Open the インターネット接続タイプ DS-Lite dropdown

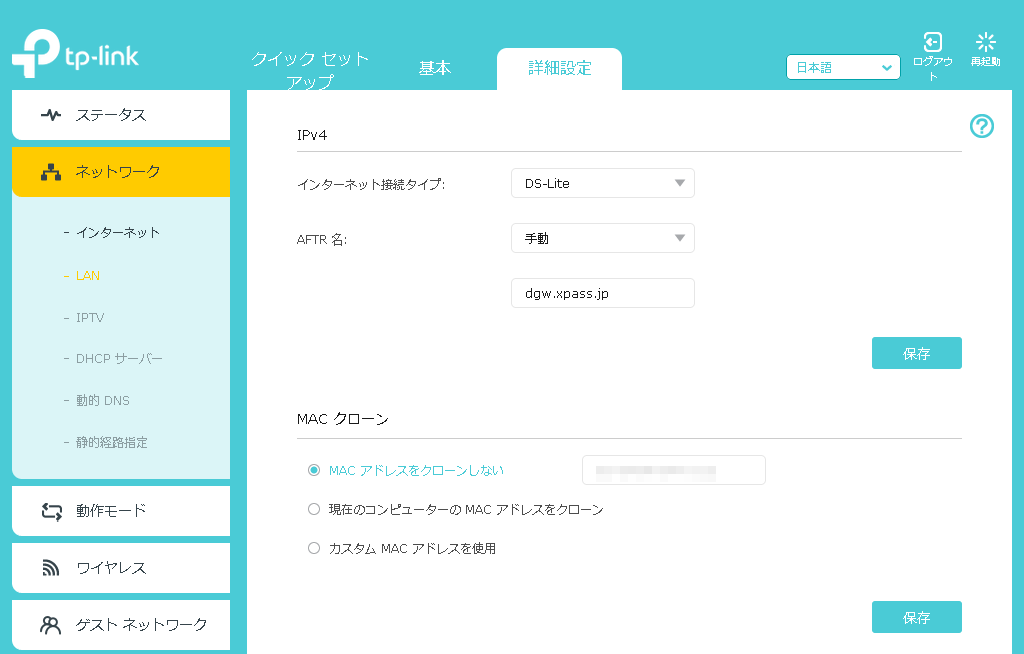(602, 183)
